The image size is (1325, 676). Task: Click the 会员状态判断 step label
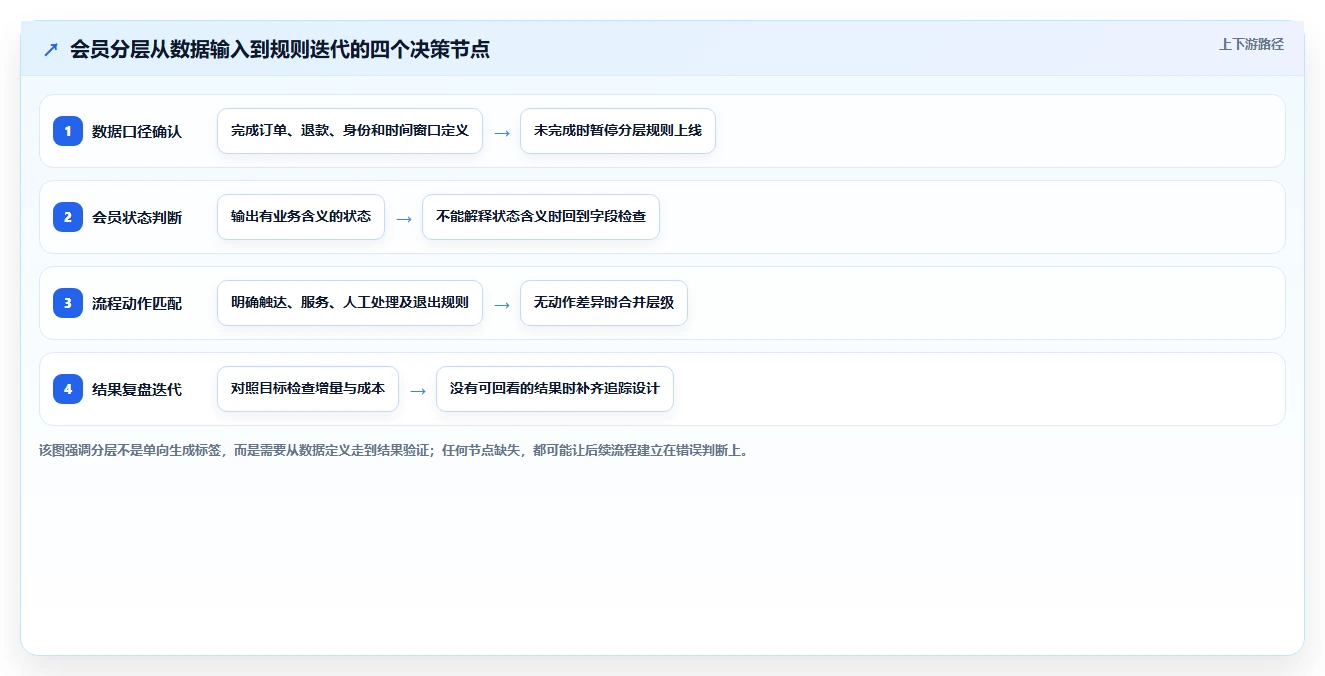(x=137, y=217)
